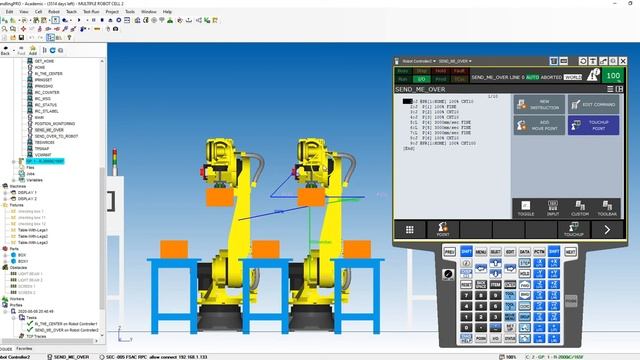Image resolution: width=640 pixels, height=360 pixels.
Task: Expand the Variables tree node
Action: point(14,180)
